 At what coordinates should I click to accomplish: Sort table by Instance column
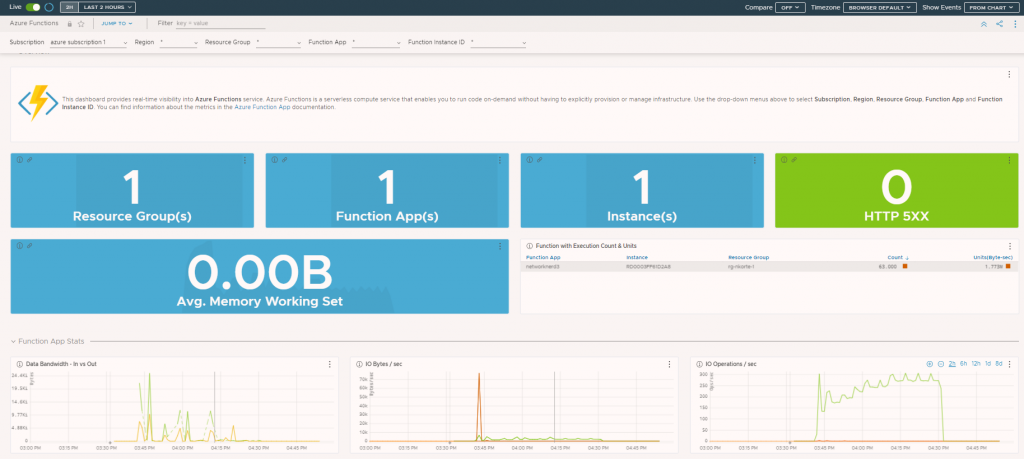click(637, 257)
